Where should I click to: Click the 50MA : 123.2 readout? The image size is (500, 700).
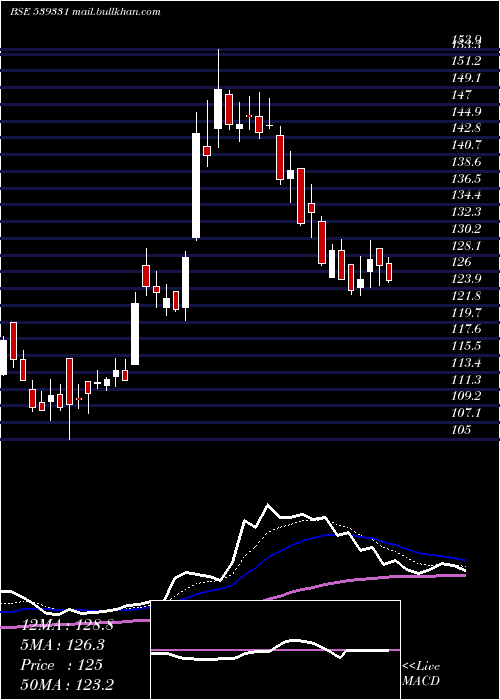(67, 684)
